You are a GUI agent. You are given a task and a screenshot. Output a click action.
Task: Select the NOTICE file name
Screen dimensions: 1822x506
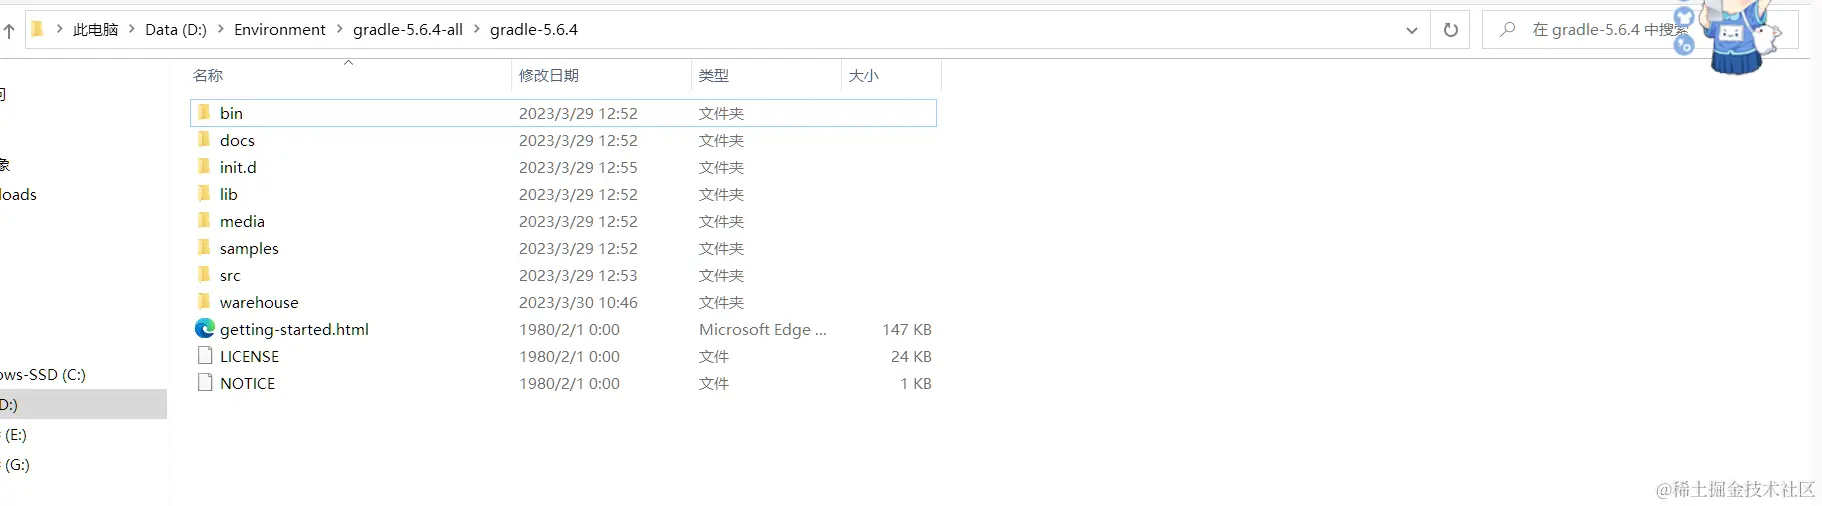coord(247,383)
